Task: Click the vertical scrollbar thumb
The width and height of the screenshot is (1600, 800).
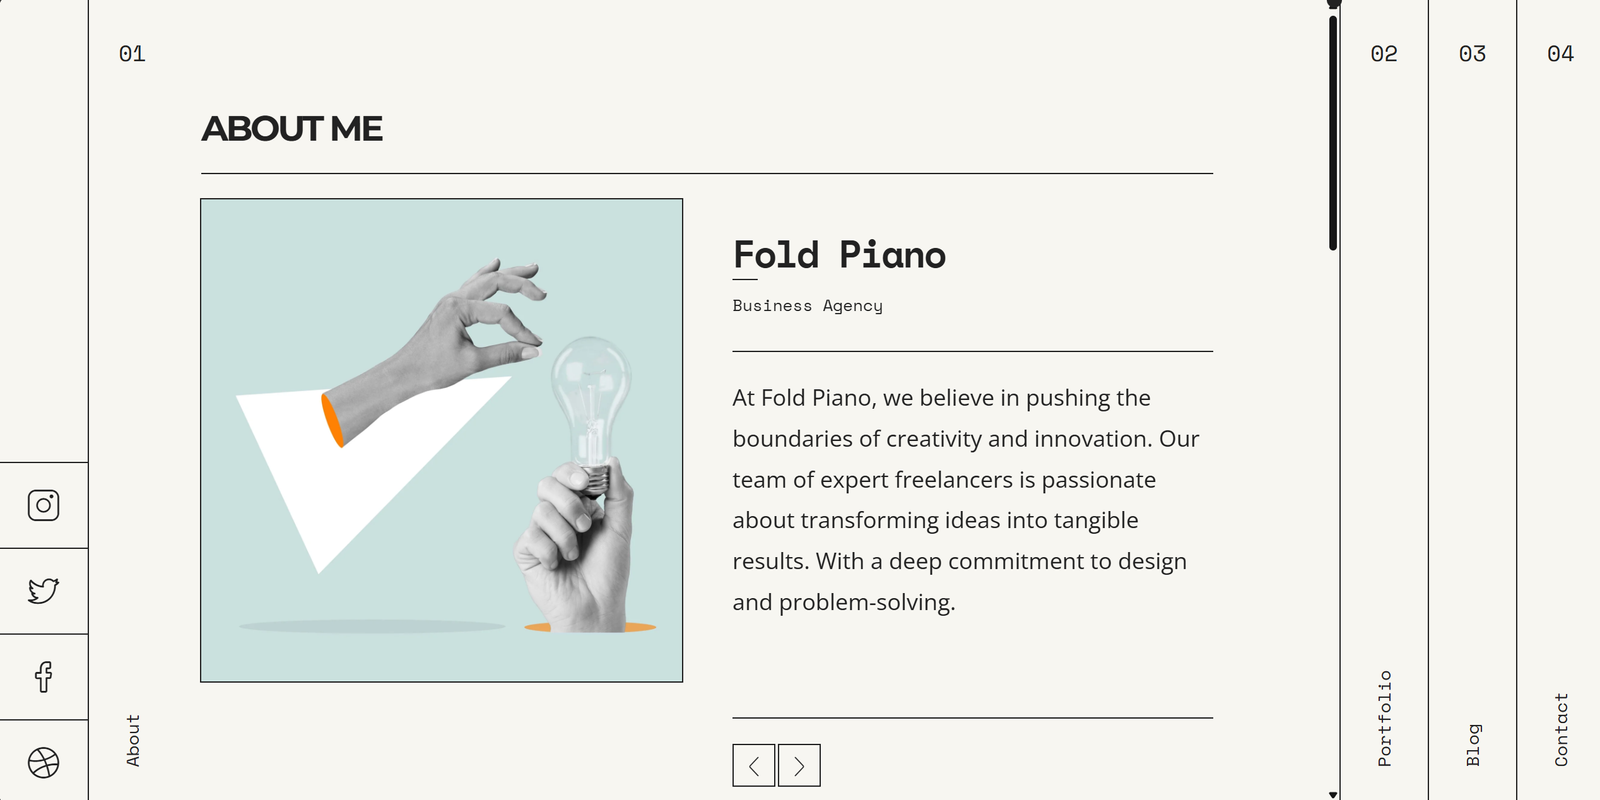Action: [x=1333, y=130]
